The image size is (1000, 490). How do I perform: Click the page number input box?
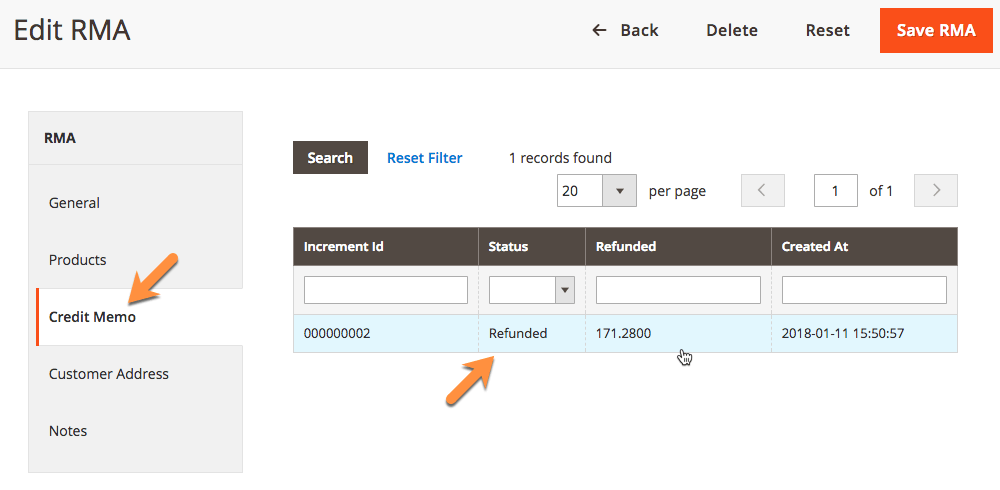tap(836, 190)
